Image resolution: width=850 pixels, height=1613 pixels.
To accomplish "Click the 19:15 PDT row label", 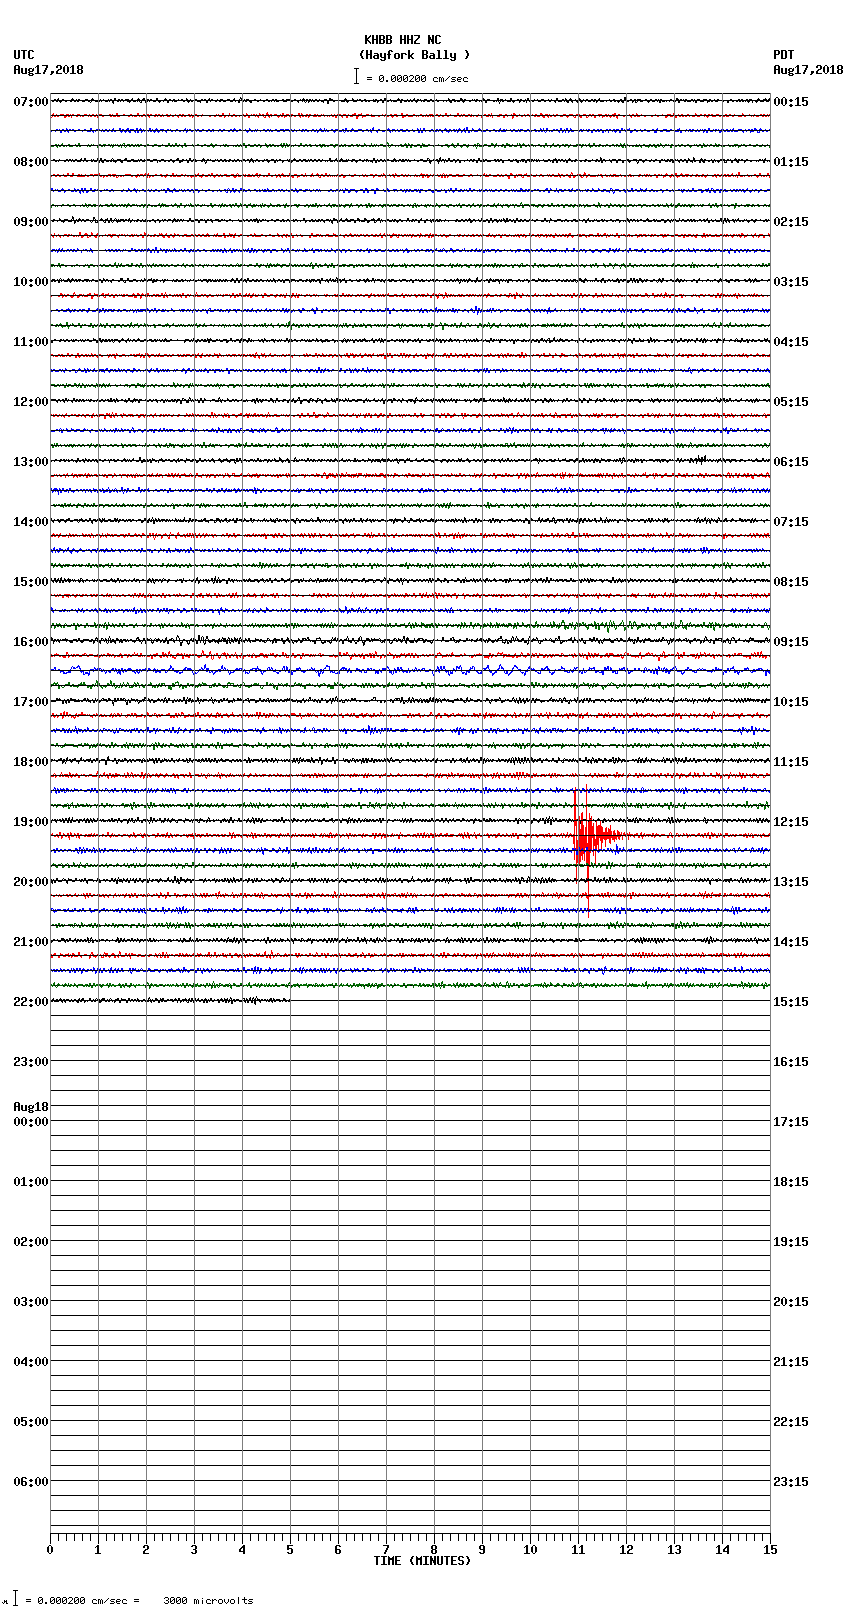I will coord(791,1242).
